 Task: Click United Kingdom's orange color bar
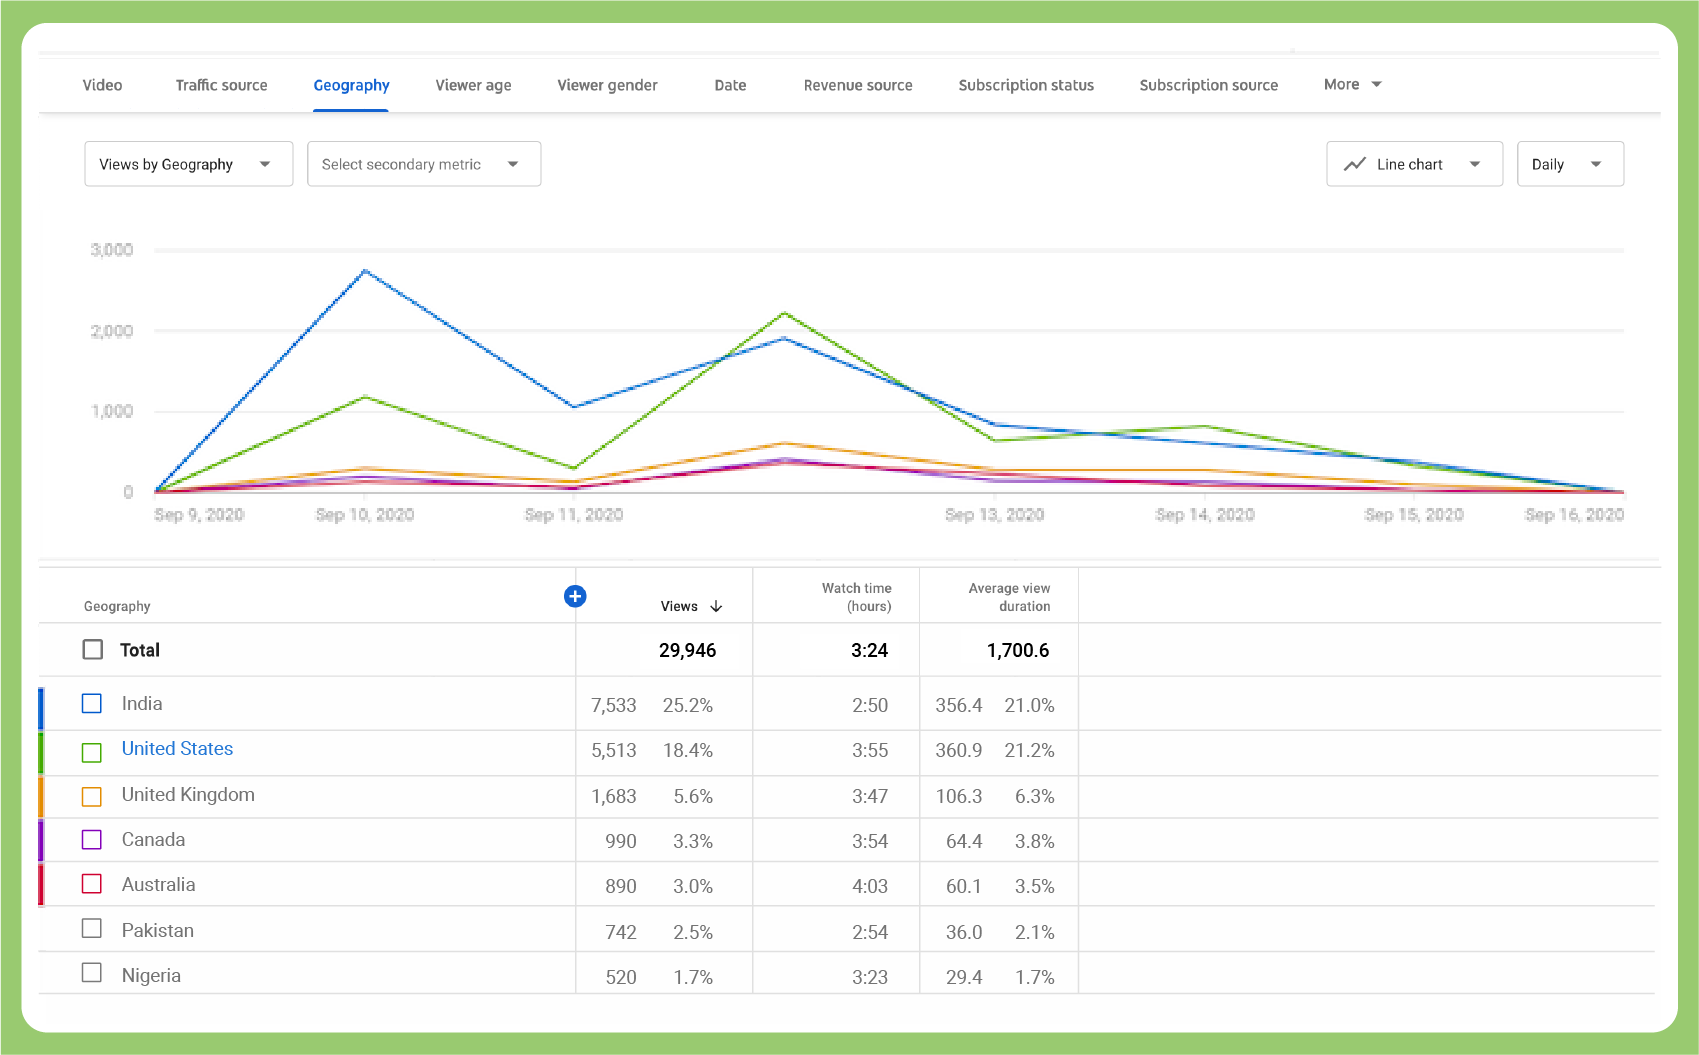tap(41, 797)
